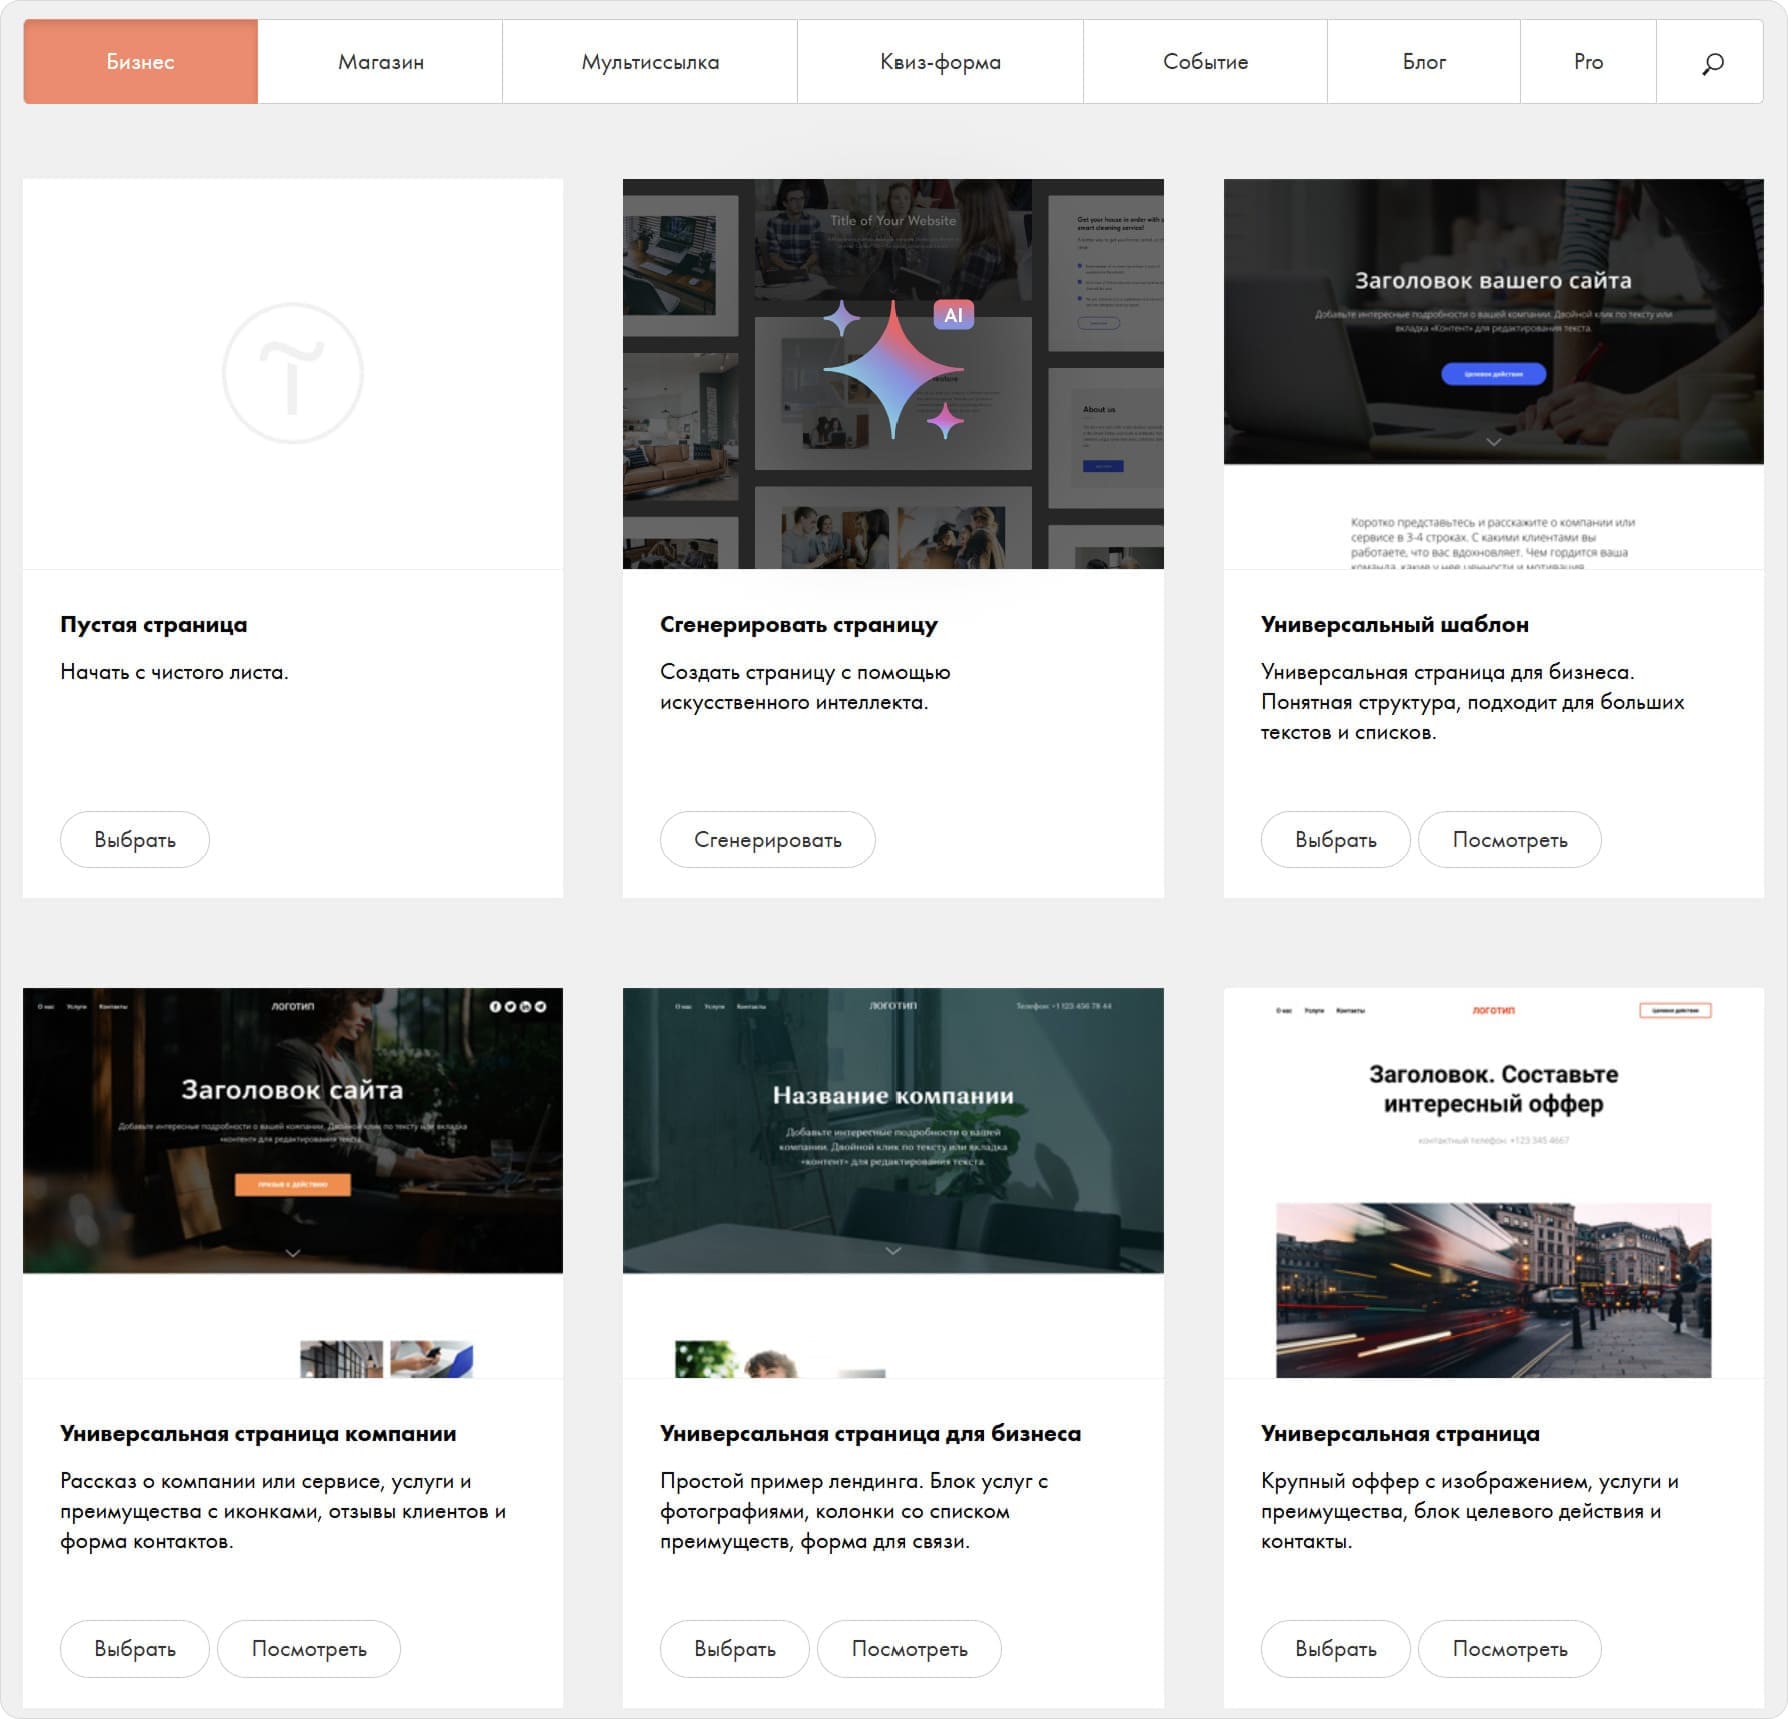Open the Универсальная страница компании thumbnail

click(292, 1182)
